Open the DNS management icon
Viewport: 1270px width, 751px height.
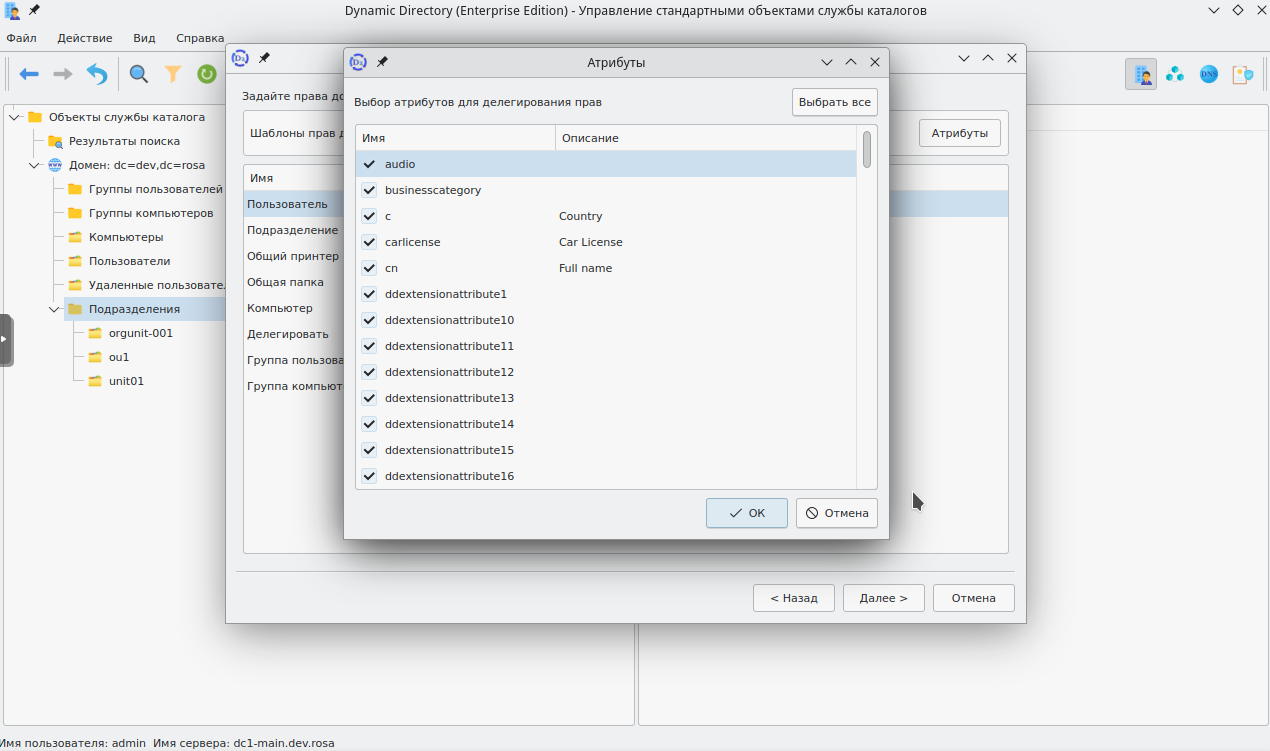click(1209, 74)
